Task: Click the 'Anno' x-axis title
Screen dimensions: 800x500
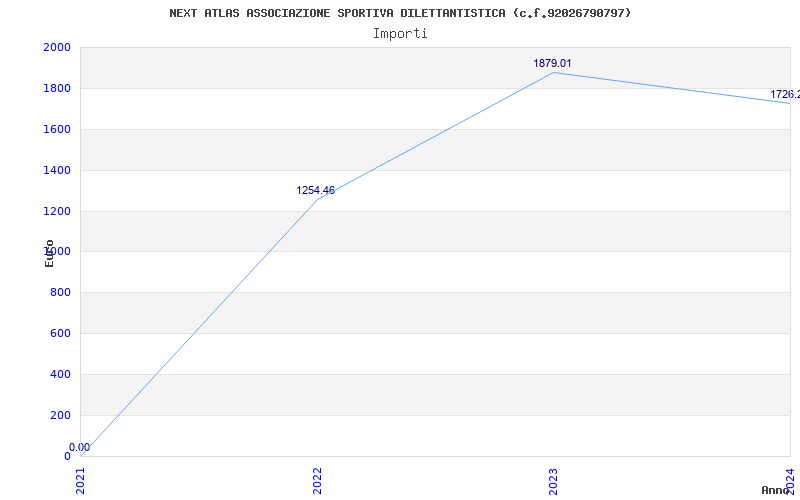Action: (x=776, y=490)
